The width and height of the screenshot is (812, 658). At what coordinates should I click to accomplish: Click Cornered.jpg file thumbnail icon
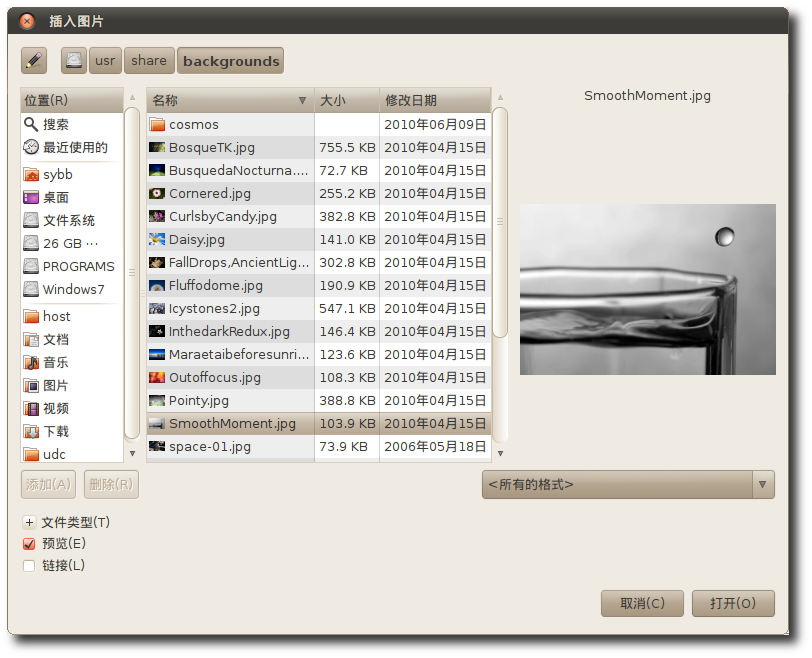point(157,194)
